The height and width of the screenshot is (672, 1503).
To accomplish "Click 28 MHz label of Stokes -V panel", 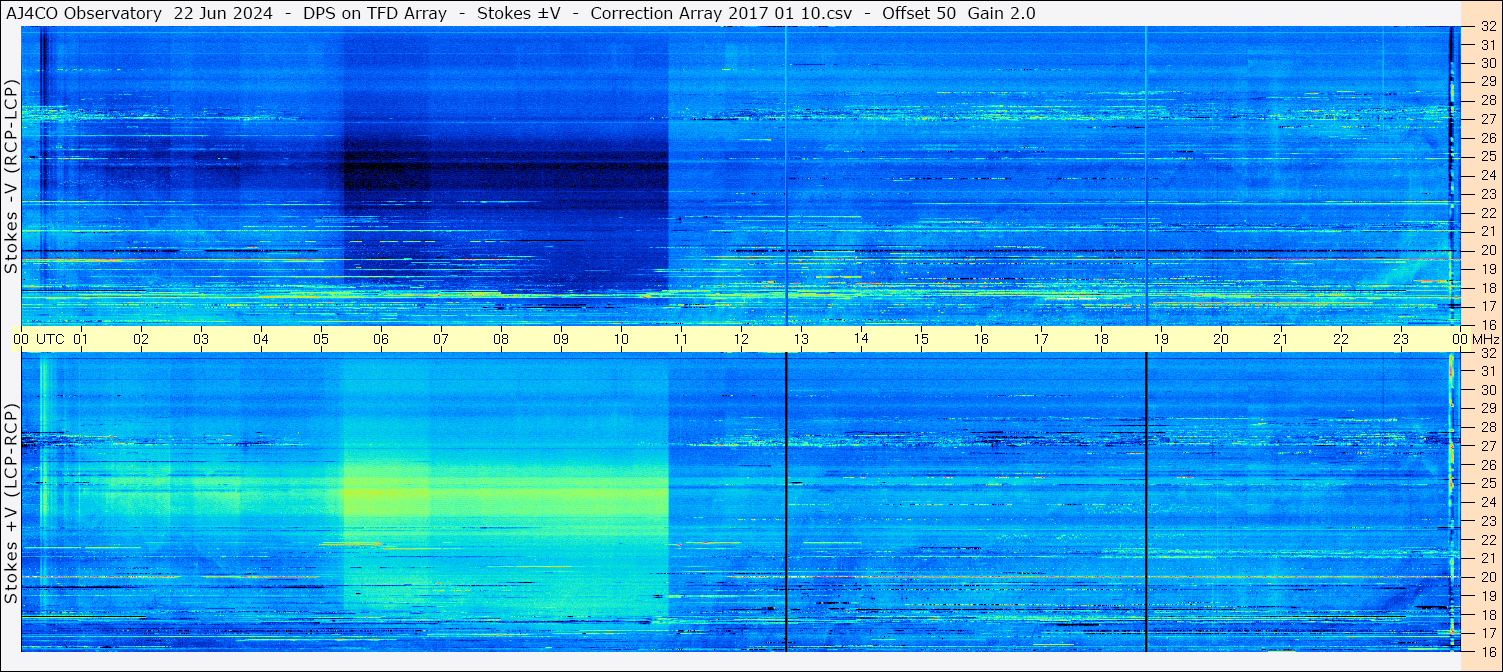I will click(1488, 100).
